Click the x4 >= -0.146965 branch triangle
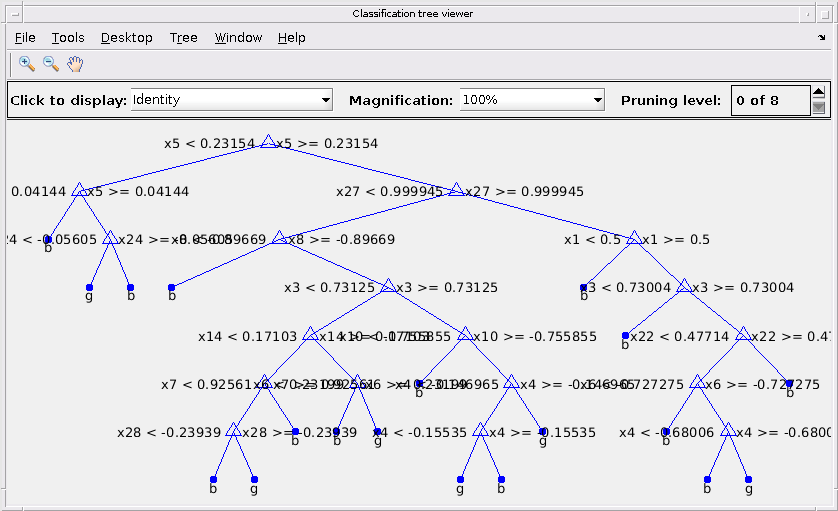The height and width of the screenshot is (511, 838). click(511, 382)
